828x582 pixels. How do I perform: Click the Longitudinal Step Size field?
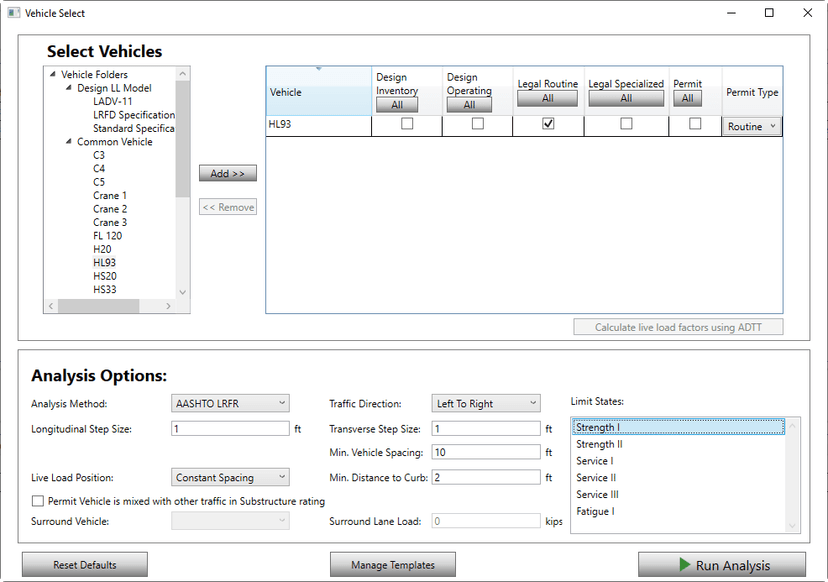(230, 429)
